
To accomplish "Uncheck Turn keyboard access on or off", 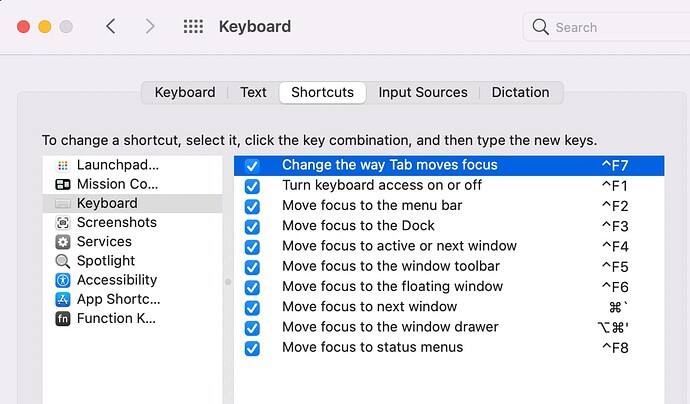I will (252, 186).
